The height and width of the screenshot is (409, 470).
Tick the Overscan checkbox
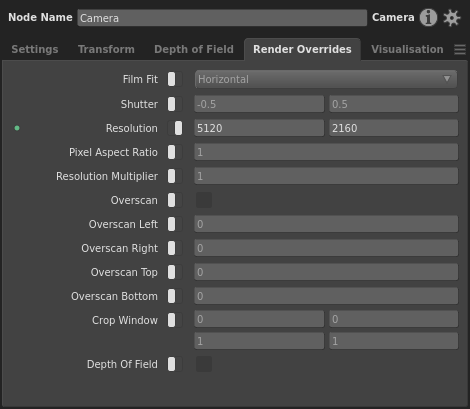204,200
